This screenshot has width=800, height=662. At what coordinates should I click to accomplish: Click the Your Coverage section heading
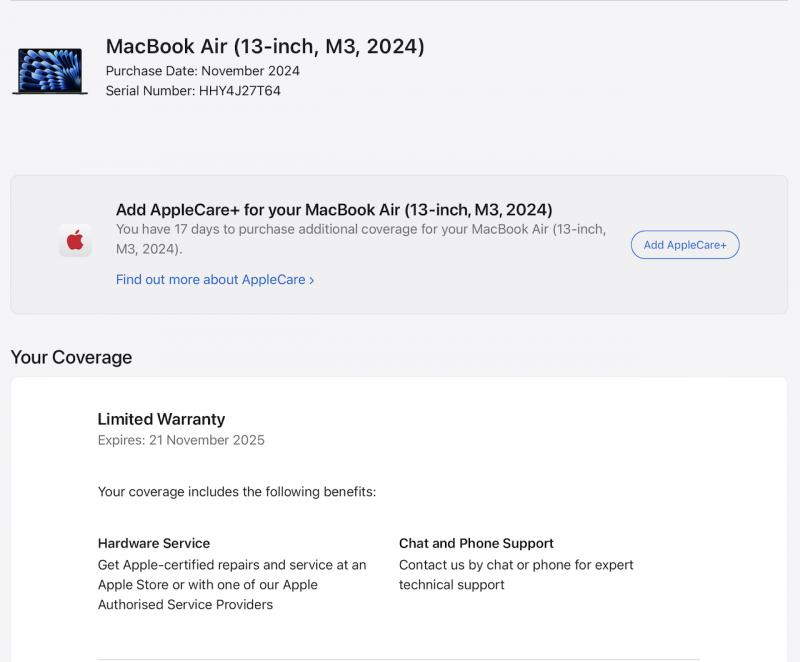pyautogui.click(x=71, y=357)
